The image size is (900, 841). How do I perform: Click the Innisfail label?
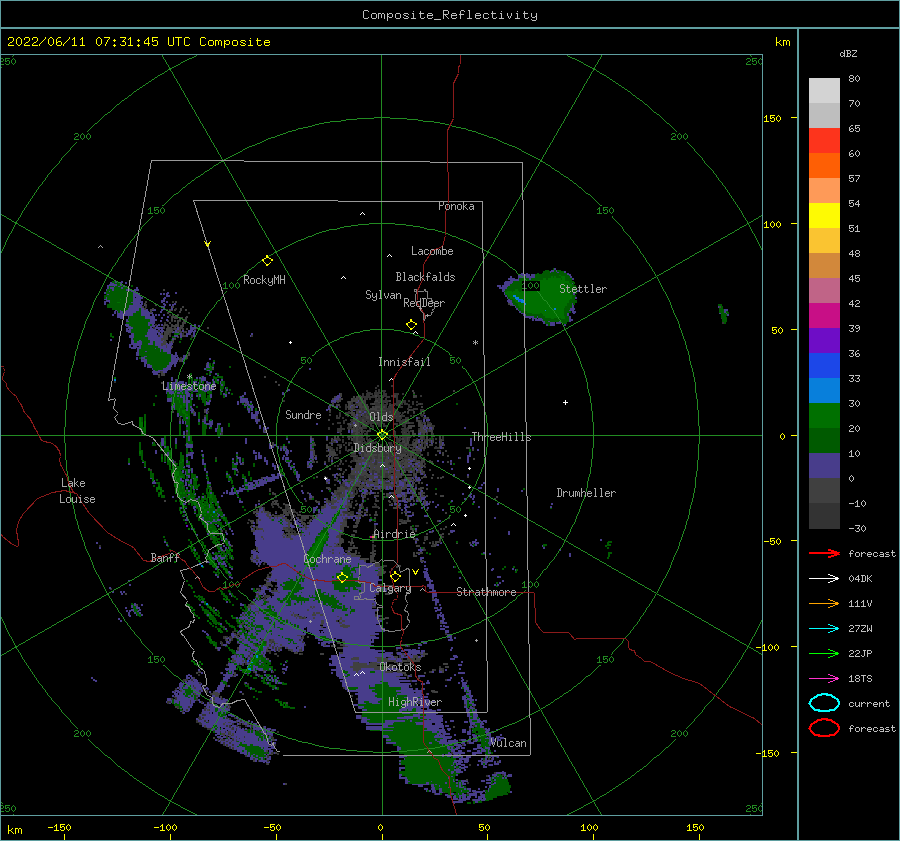pos(404,362)
